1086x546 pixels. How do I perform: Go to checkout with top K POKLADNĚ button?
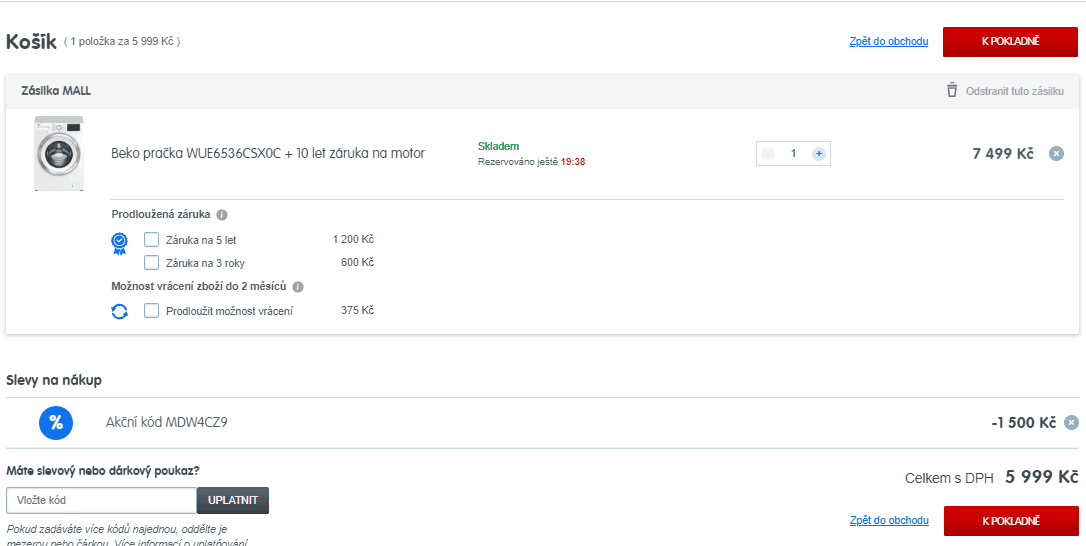coord(1011,42)
